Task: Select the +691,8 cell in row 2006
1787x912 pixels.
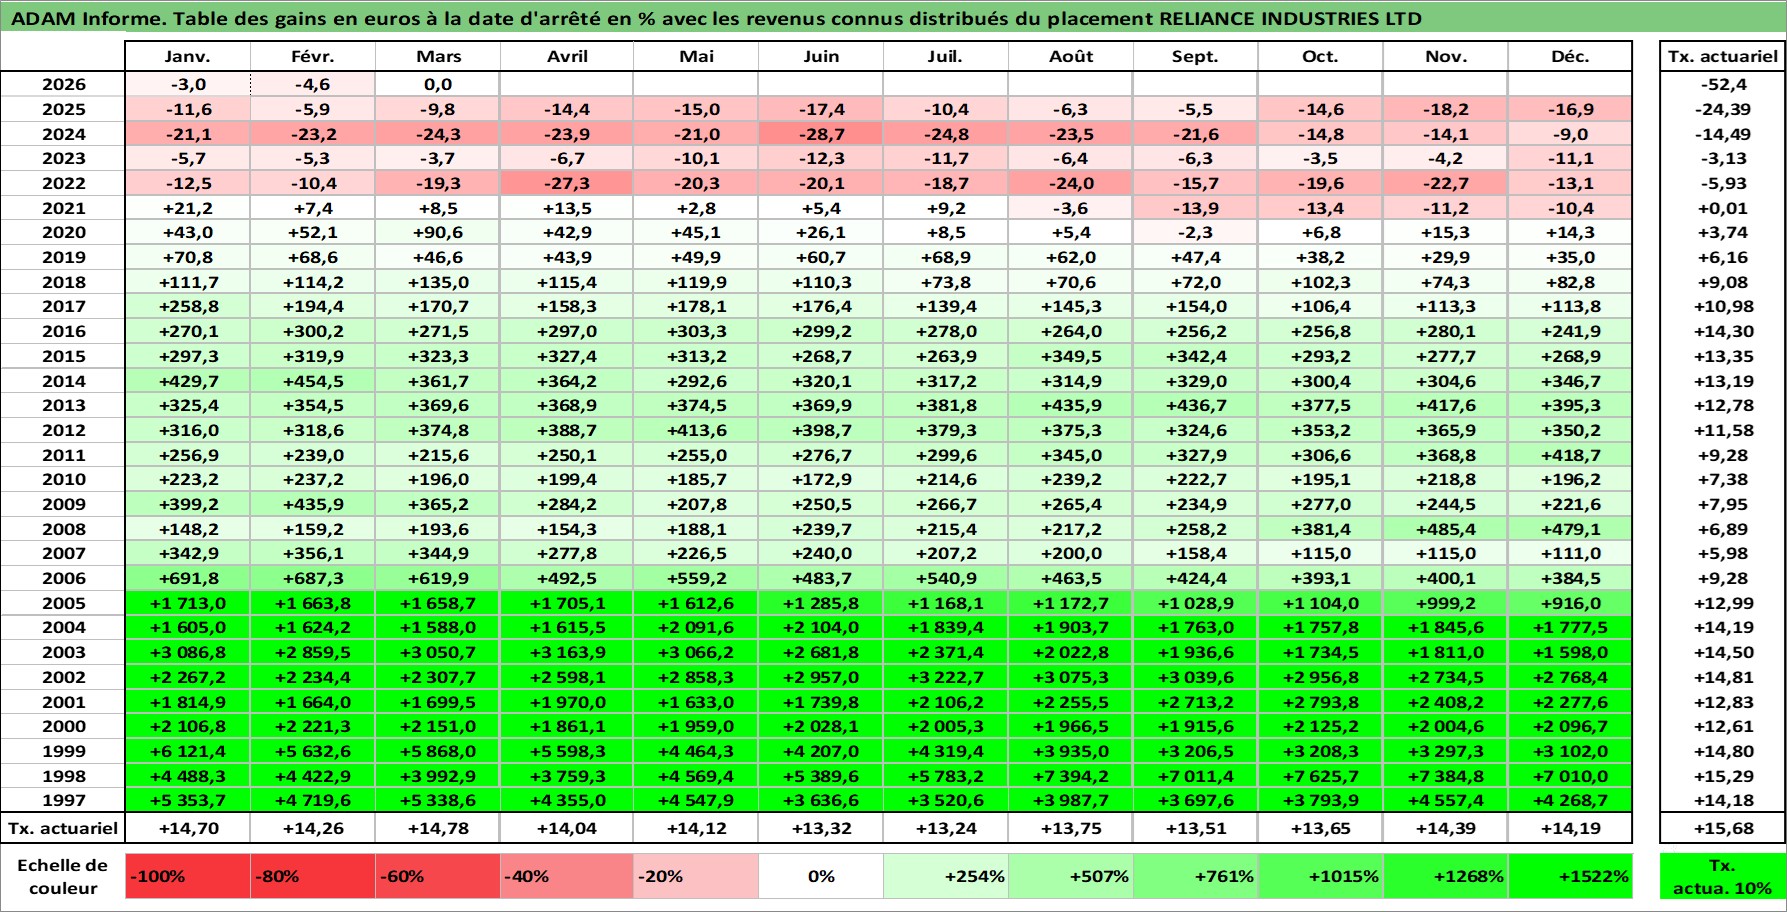Action: (187, 578)
